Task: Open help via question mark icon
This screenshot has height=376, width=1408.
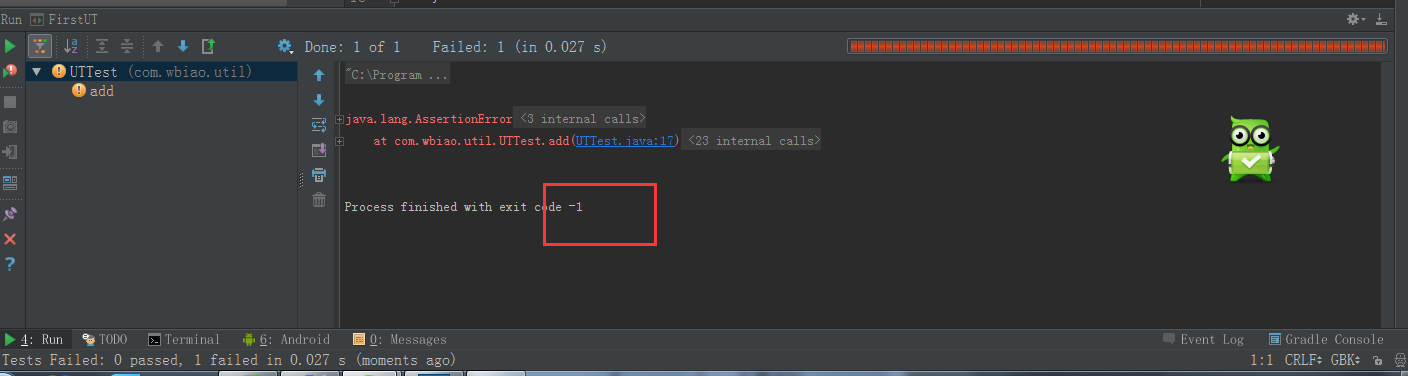Action: point(10,264)
